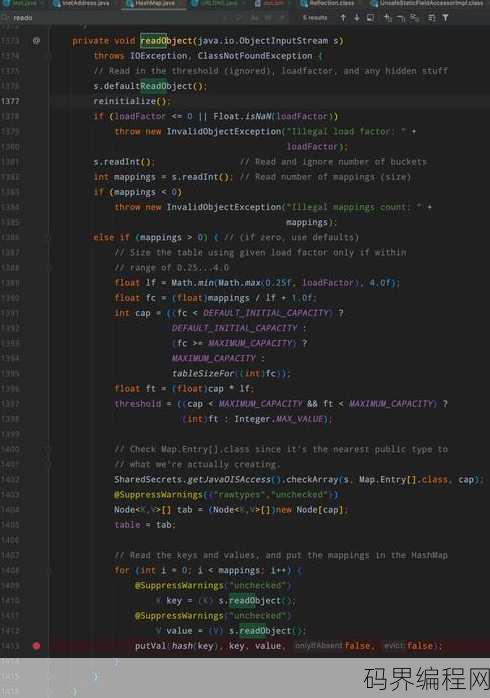Place caret on reinitialize() line 1377
This screenshot has width=490, height=698.
(132, 101)
